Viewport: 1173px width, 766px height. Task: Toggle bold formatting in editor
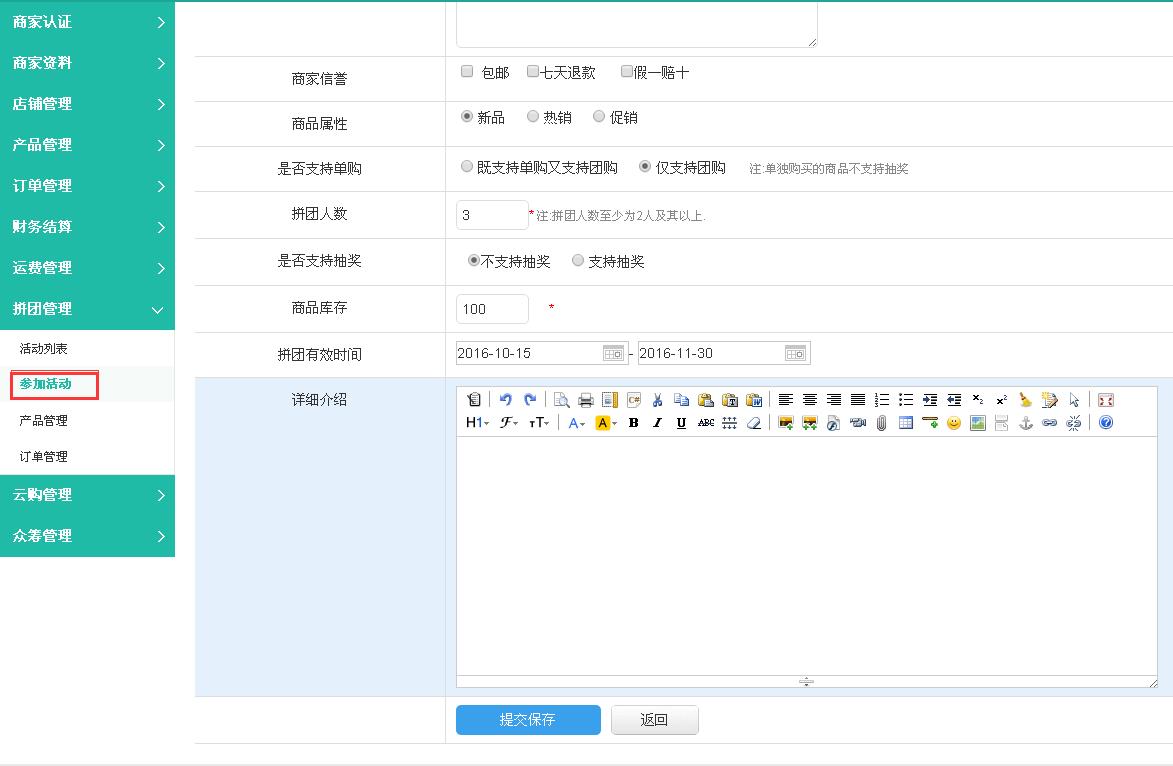pos(633,423)
